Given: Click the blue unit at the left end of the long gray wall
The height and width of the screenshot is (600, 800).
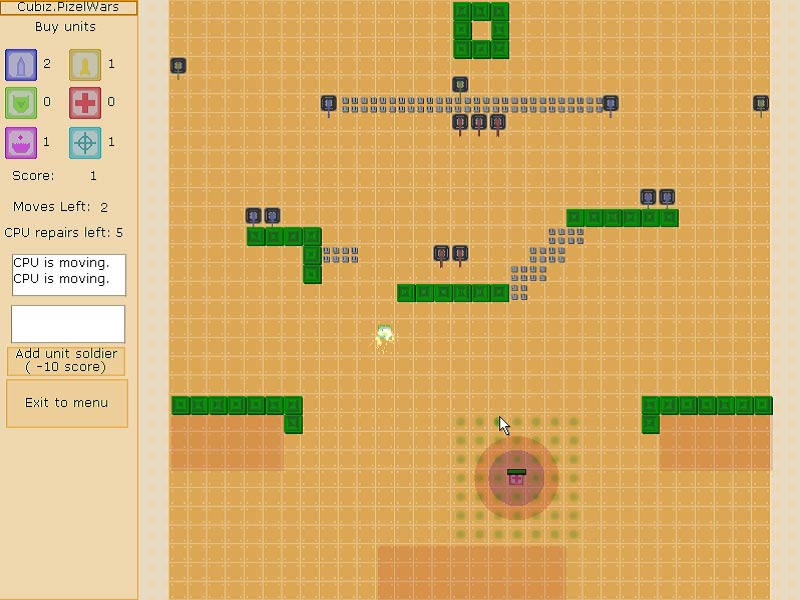Looking at the screenshot, I should pyautogui.click(x=329, y=105).
